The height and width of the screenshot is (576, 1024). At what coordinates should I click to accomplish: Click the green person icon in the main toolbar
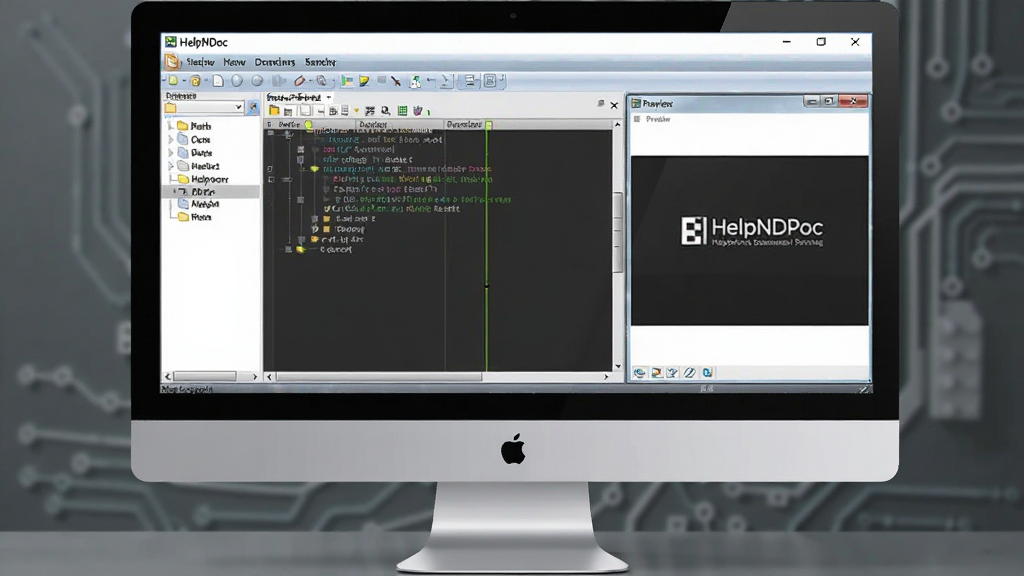415,81
